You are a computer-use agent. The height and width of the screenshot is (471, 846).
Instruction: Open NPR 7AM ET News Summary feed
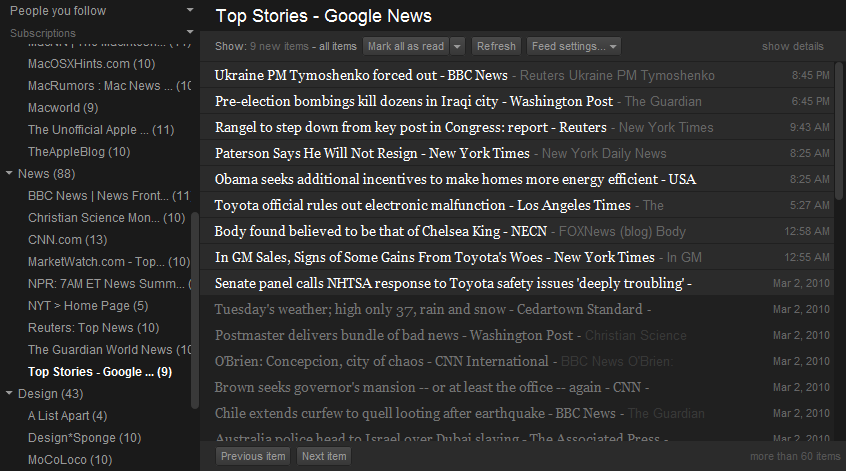[110, 284]
